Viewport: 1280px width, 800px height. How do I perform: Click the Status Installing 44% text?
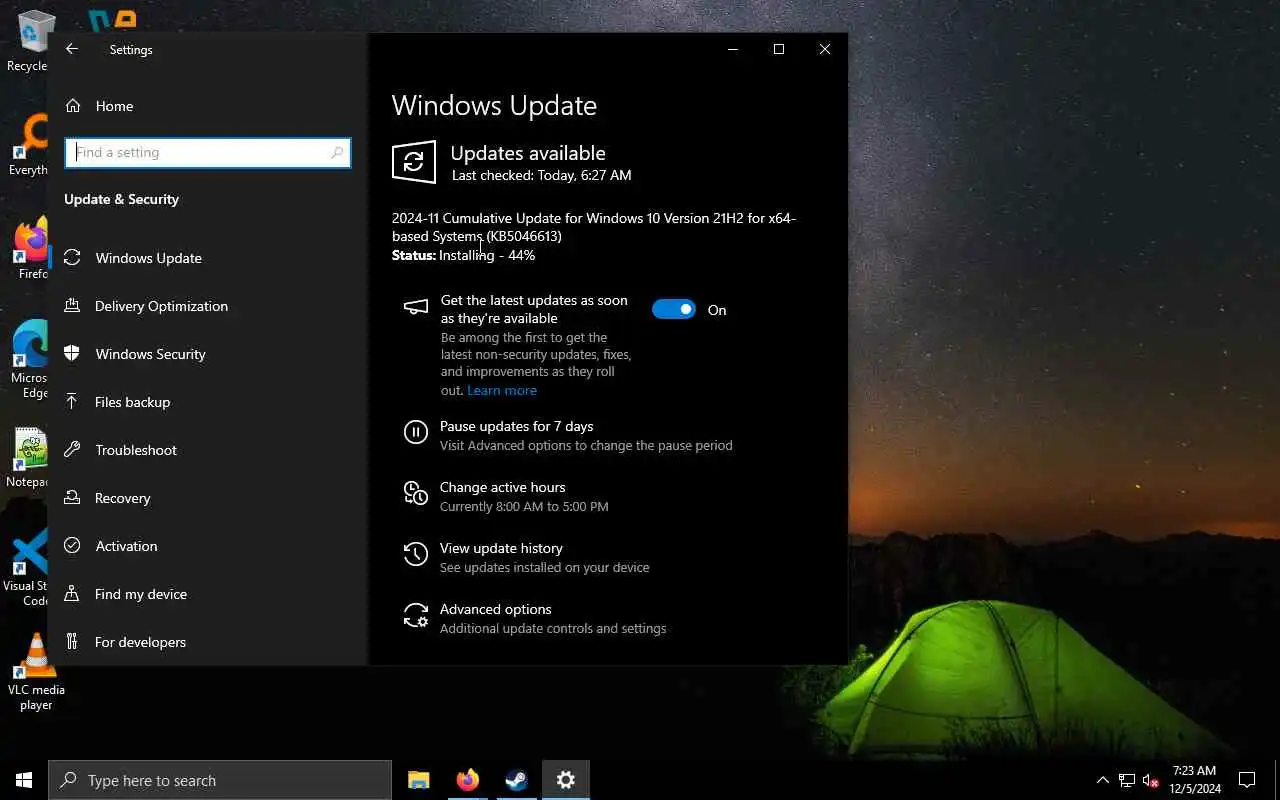463,255
